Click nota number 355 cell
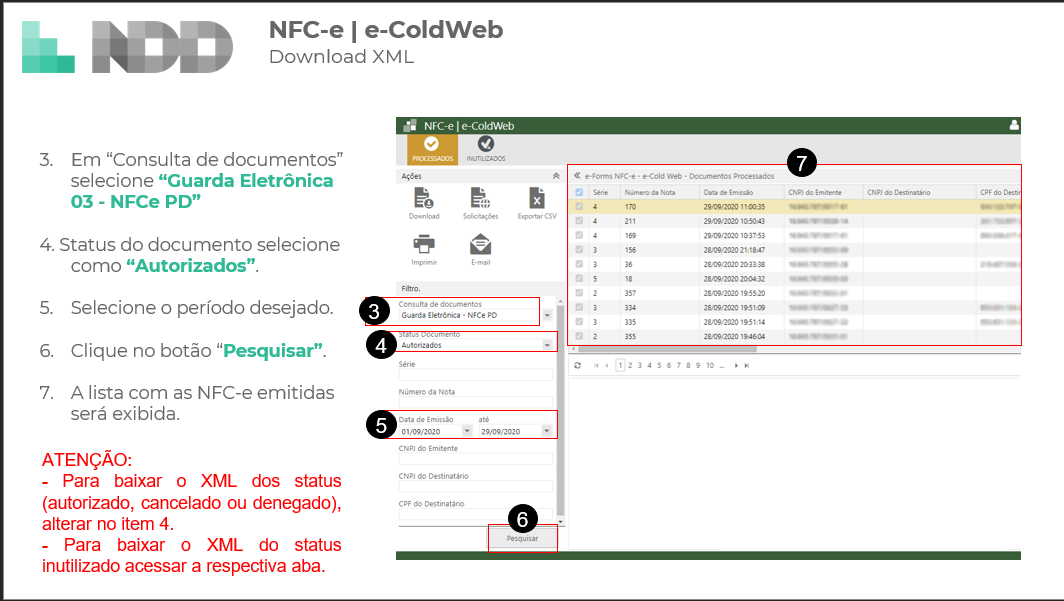 630,336
